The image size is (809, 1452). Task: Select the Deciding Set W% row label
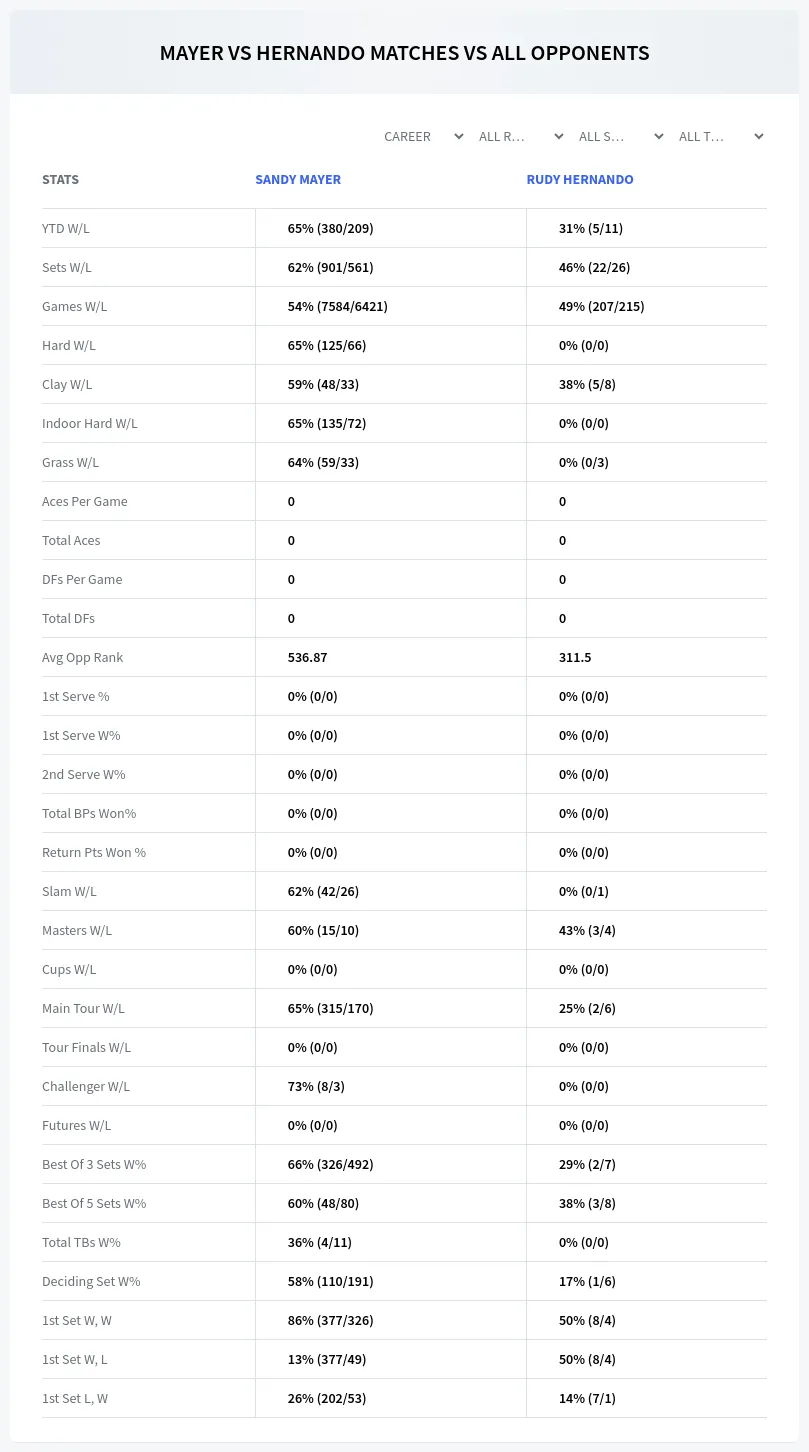pyautogui.click(x=91, y=1281)
